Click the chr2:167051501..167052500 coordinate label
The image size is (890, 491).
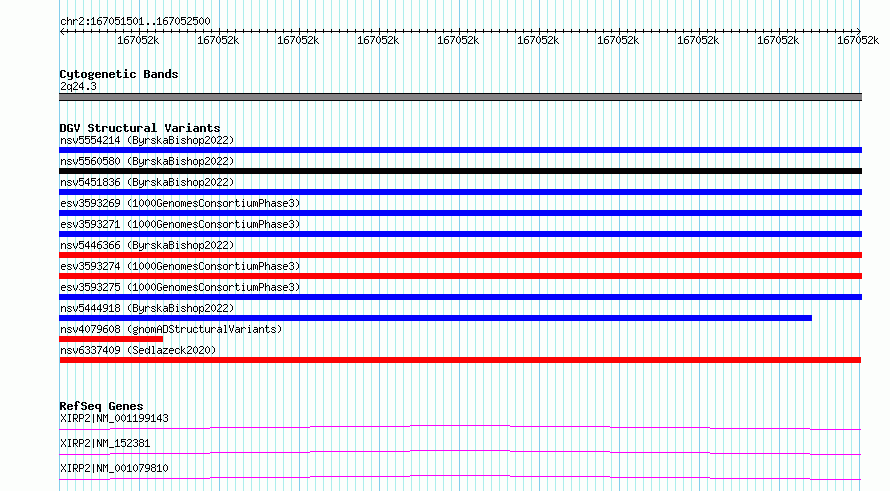coord(135,21)
